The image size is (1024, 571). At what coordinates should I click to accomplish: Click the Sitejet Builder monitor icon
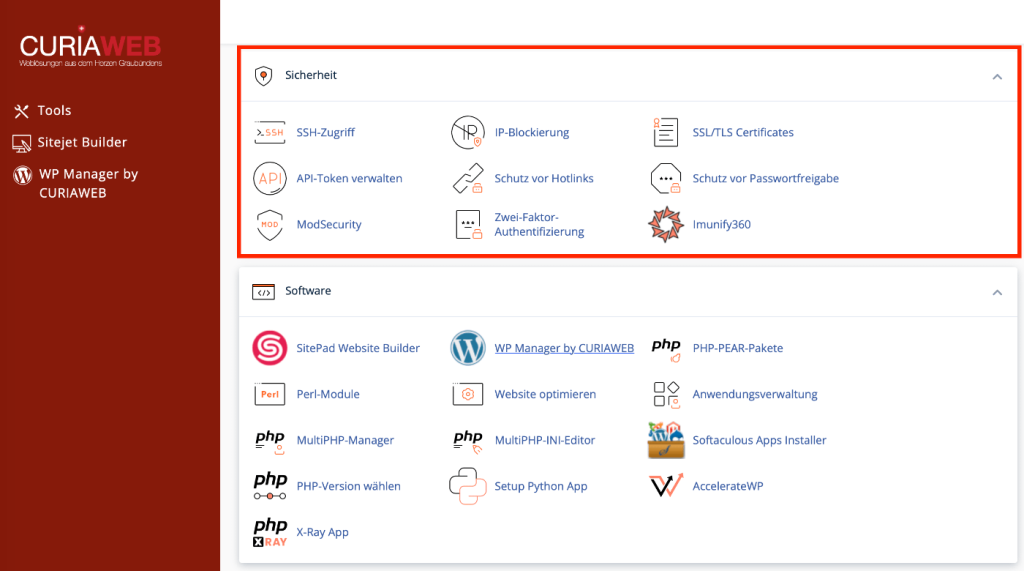click(x=22, y=143)
